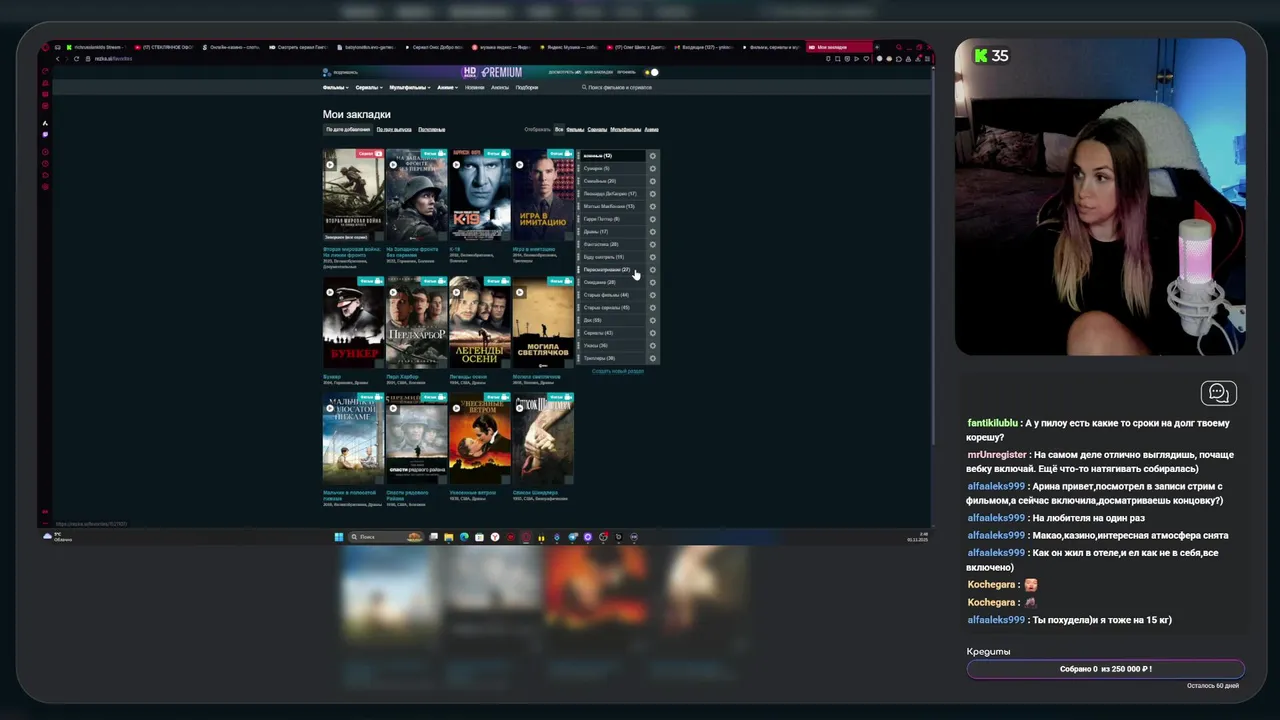Open the Анонсы navigation item
Screen dimensions: 1280x720
tap(500, 87)
